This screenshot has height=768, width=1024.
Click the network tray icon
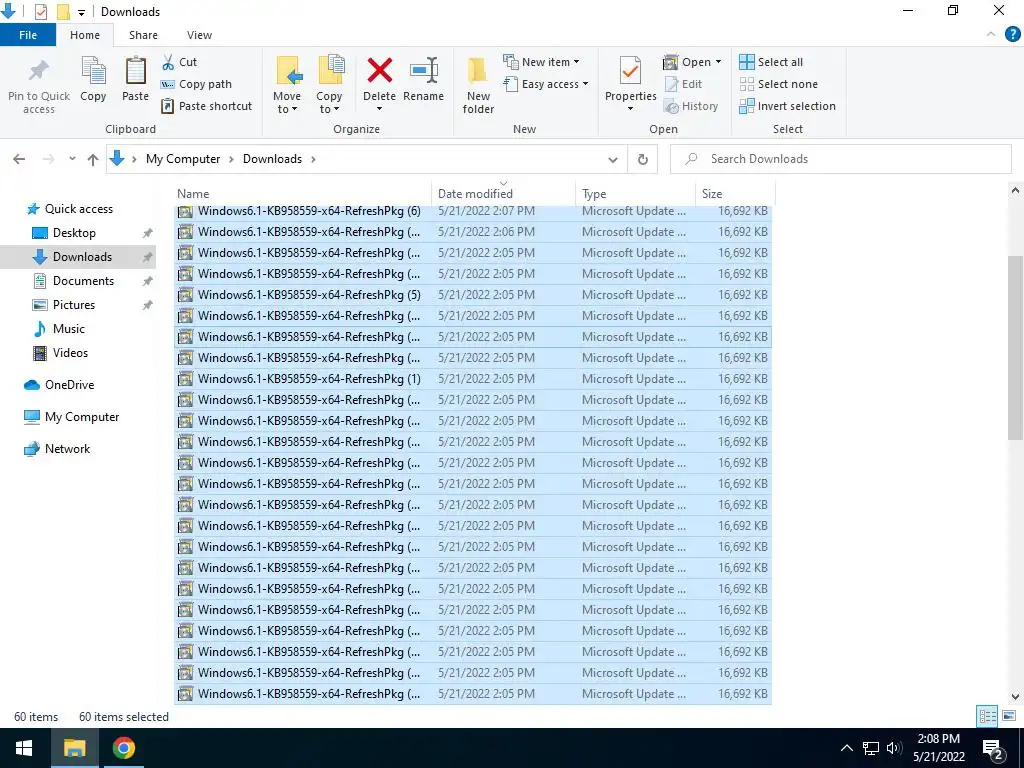871,748
